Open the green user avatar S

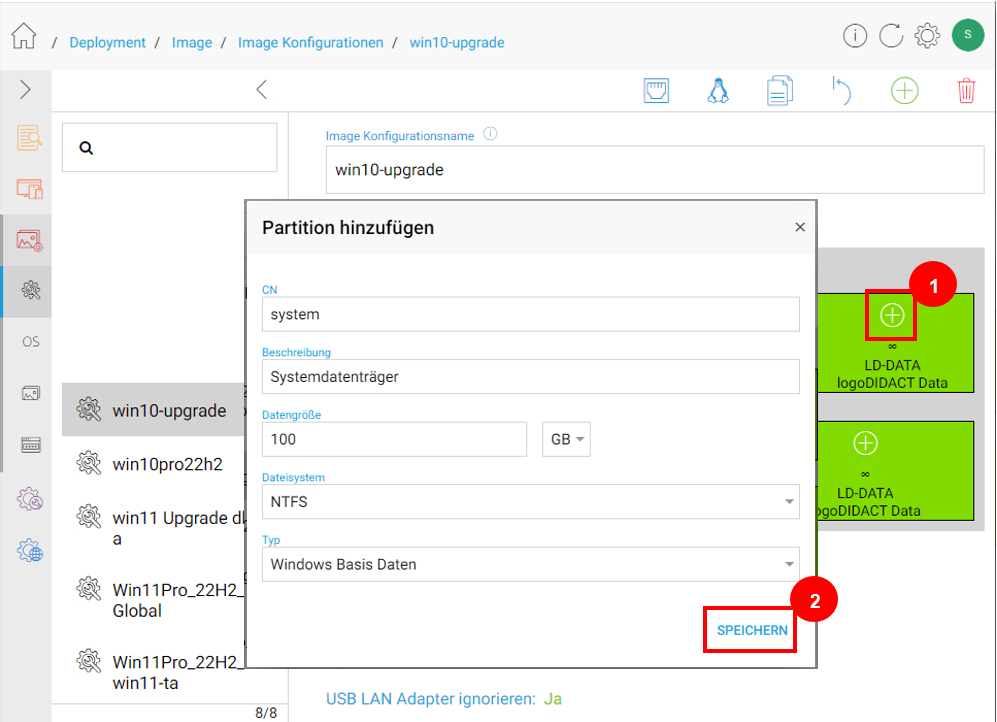[968, 35]
